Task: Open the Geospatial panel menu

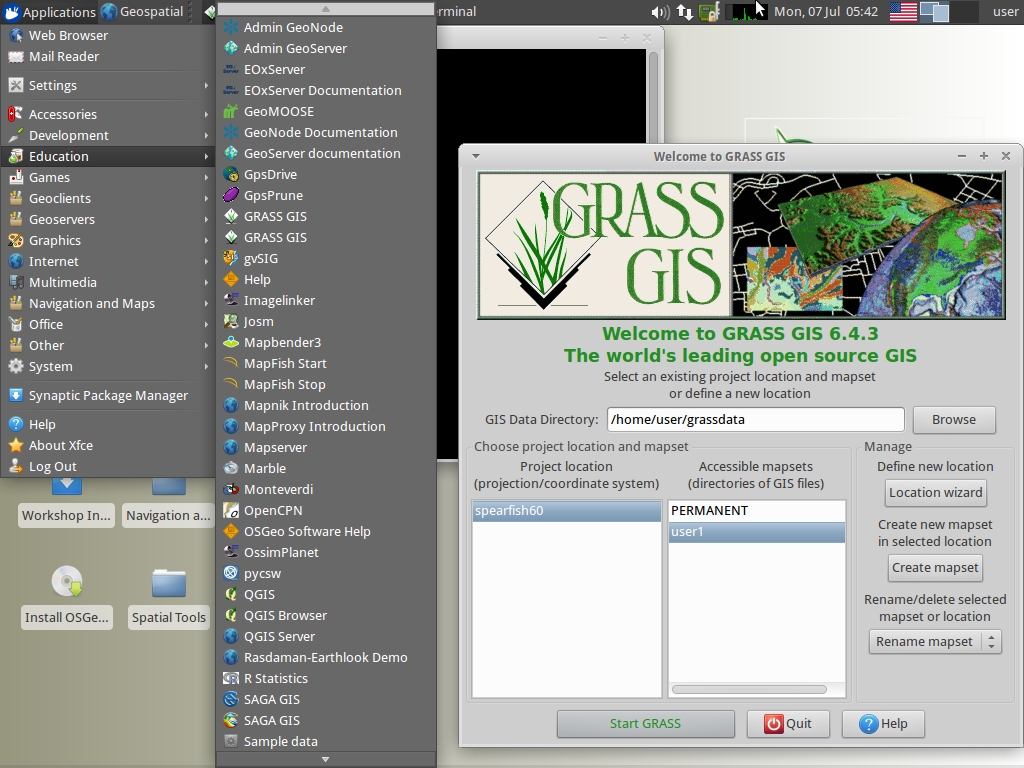Action: 142,12
